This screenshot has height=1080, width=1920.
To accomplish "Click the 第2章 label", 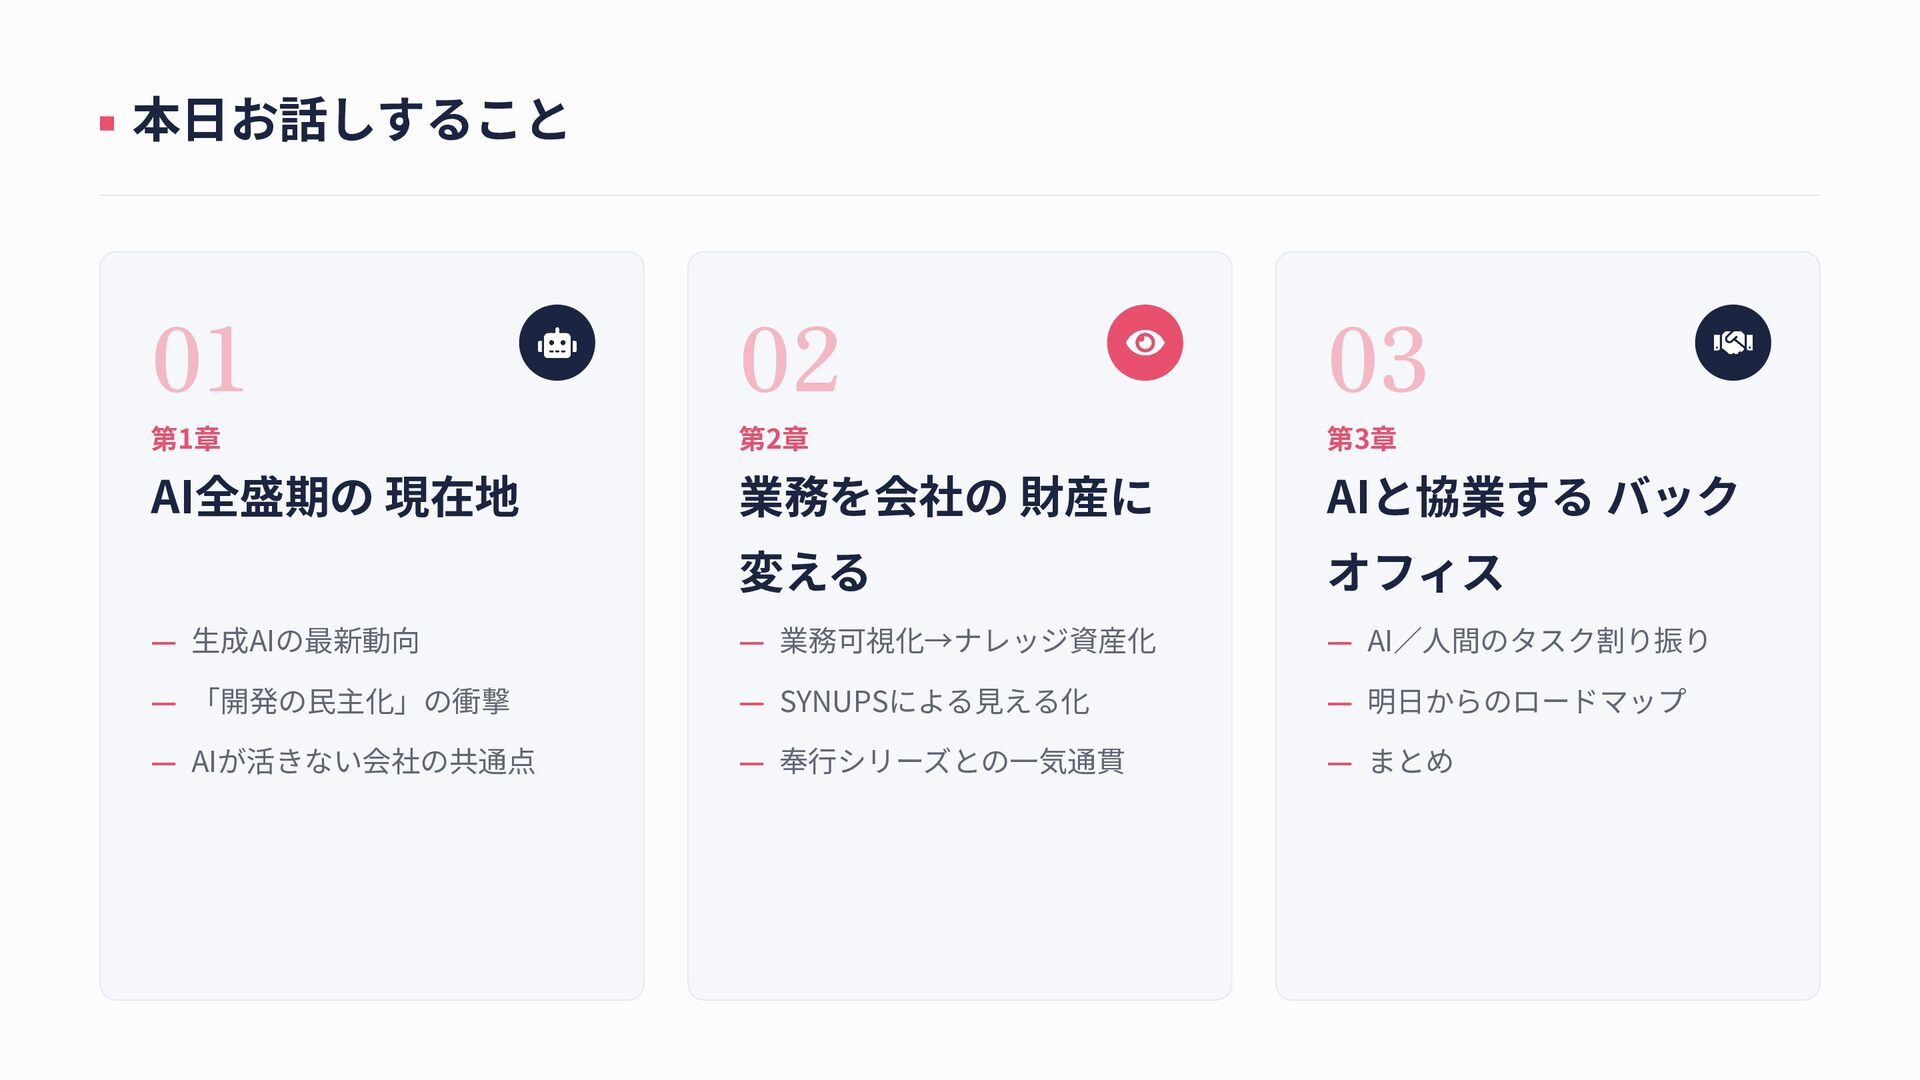I will point(773,438).
